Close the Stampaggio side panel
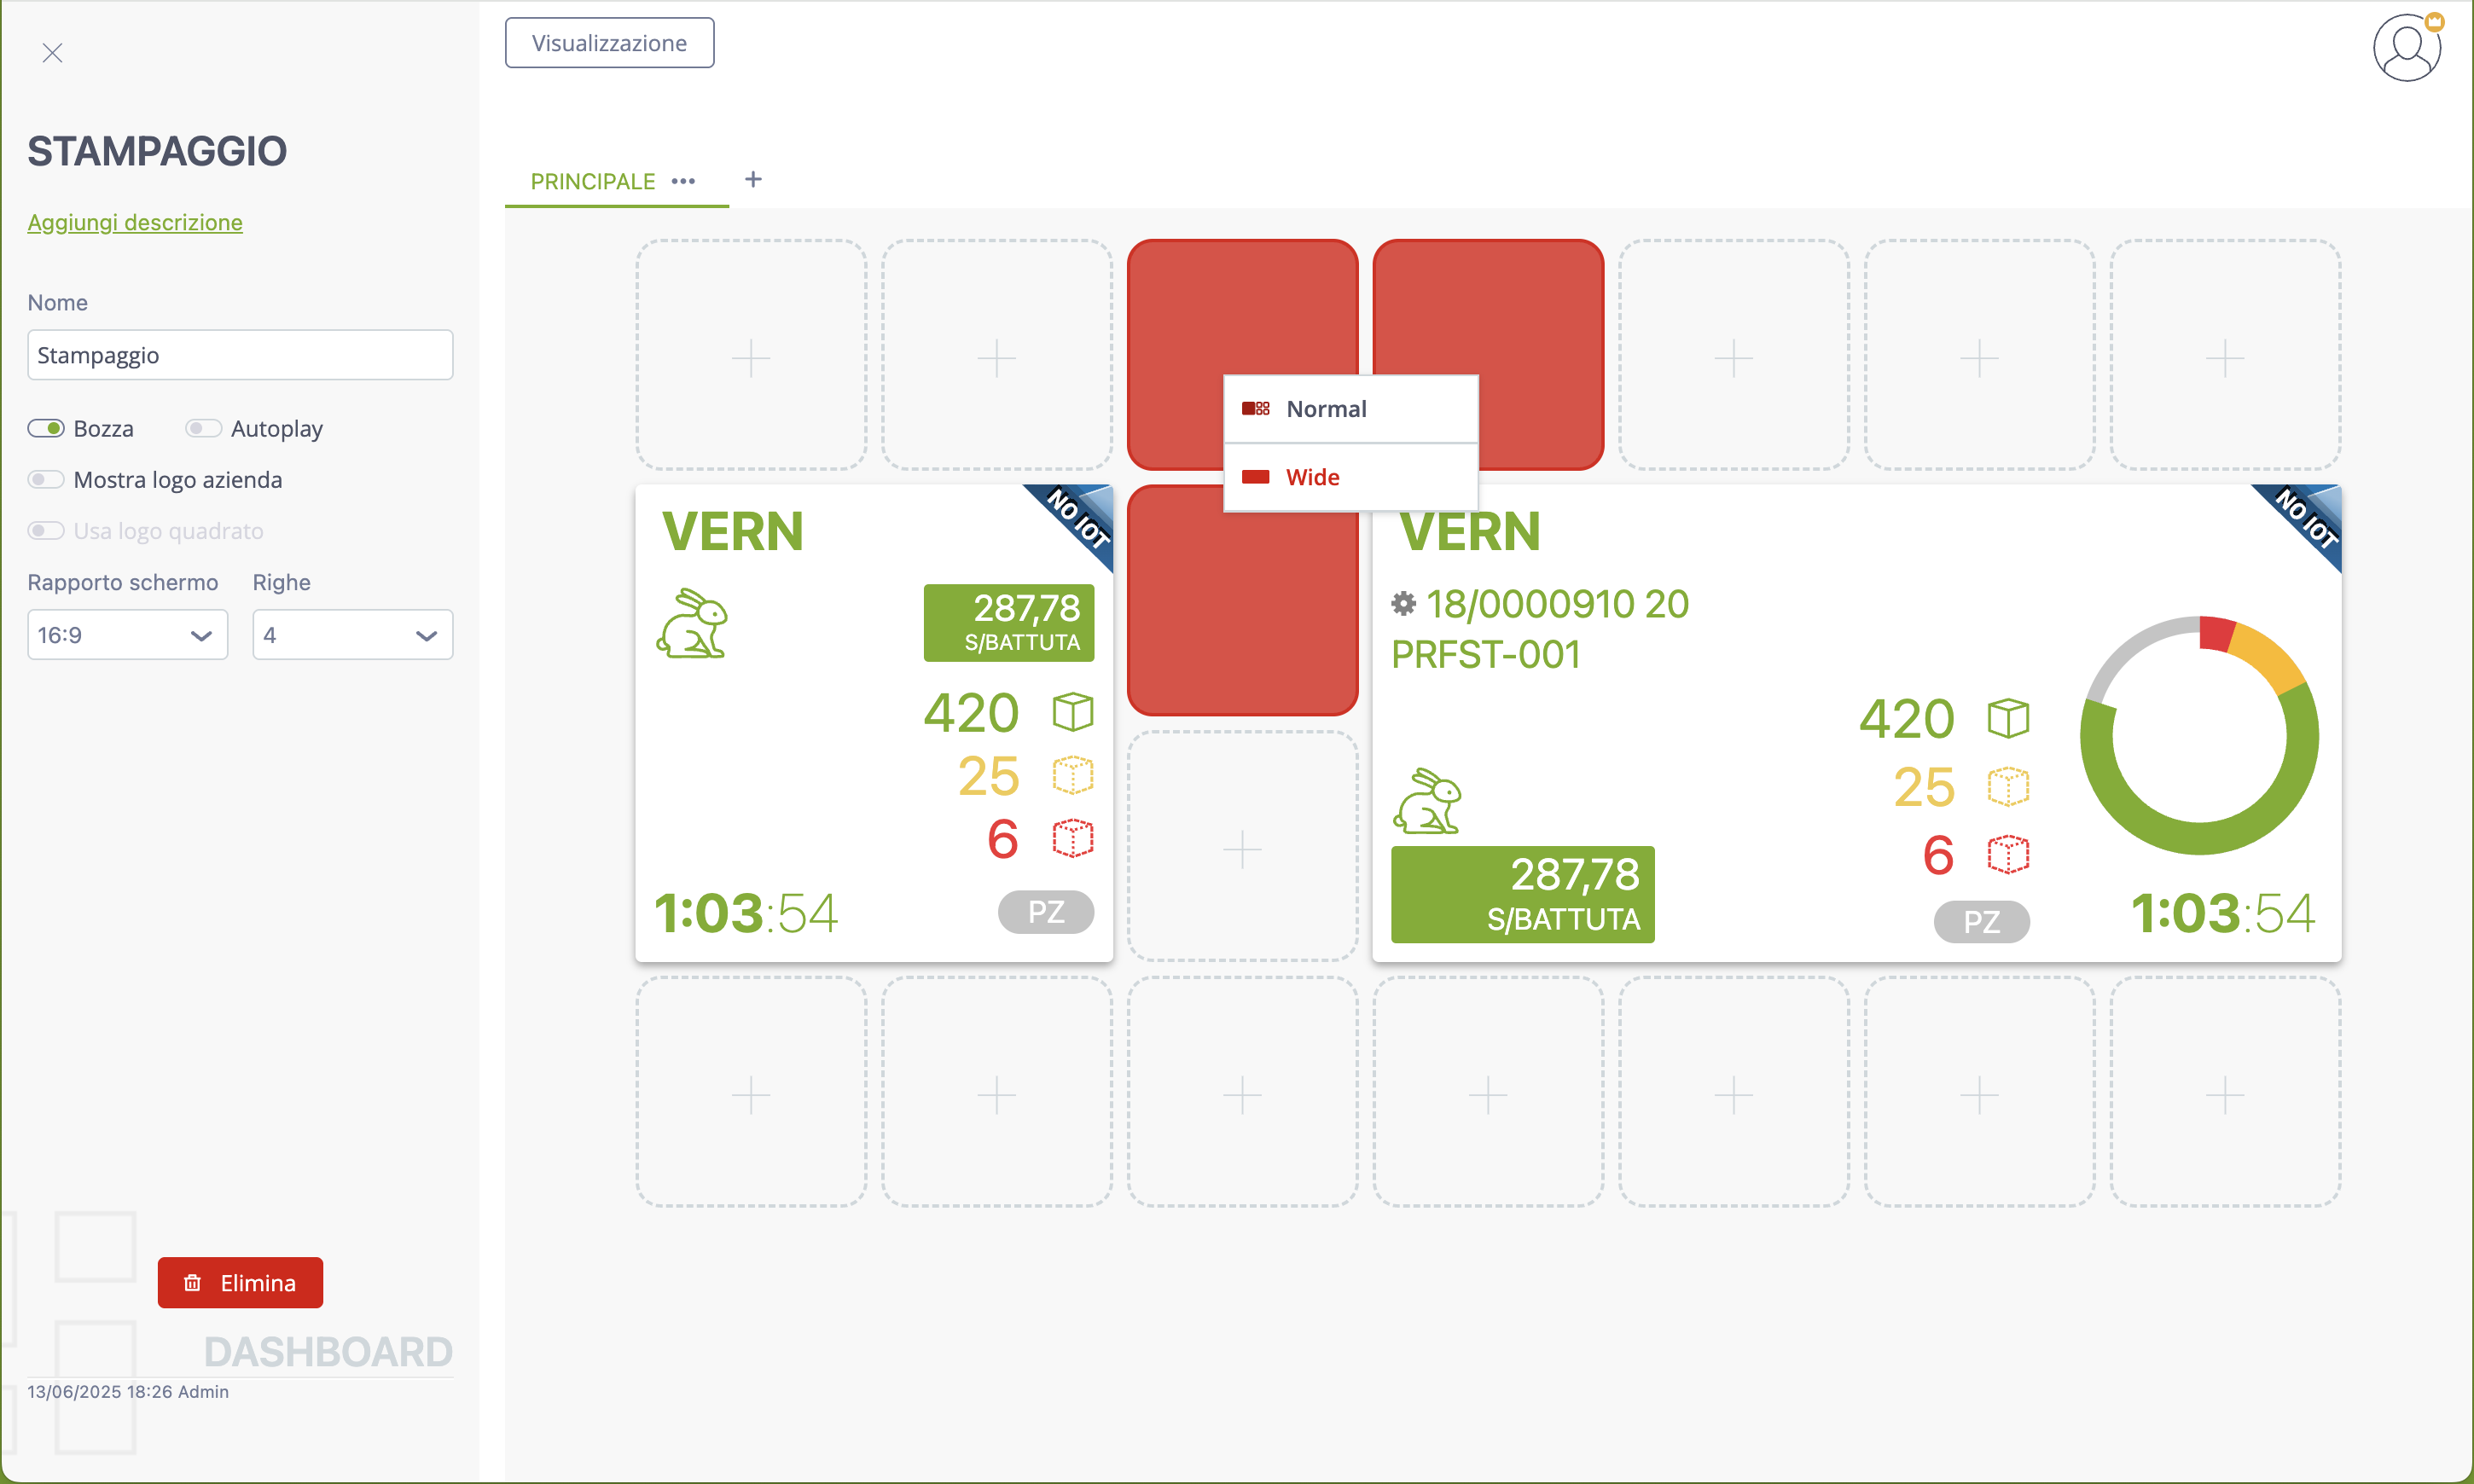 [52, 53]
